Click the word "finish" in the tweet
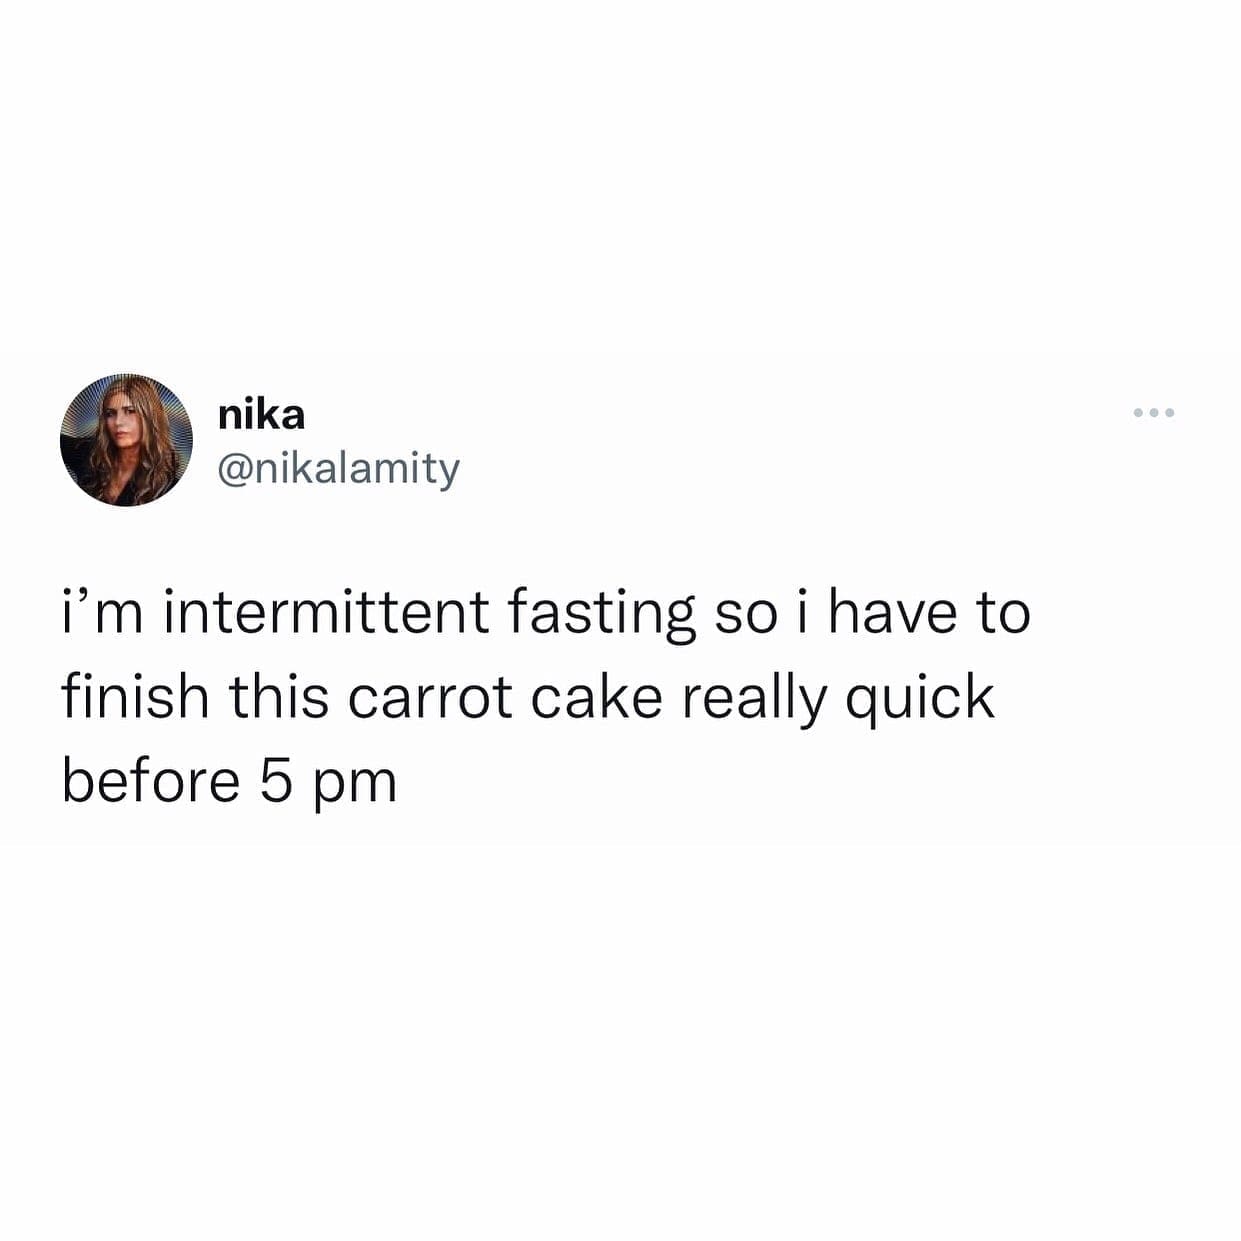The height and width of the screenshot is (1241, 1241). coord(136,697)
